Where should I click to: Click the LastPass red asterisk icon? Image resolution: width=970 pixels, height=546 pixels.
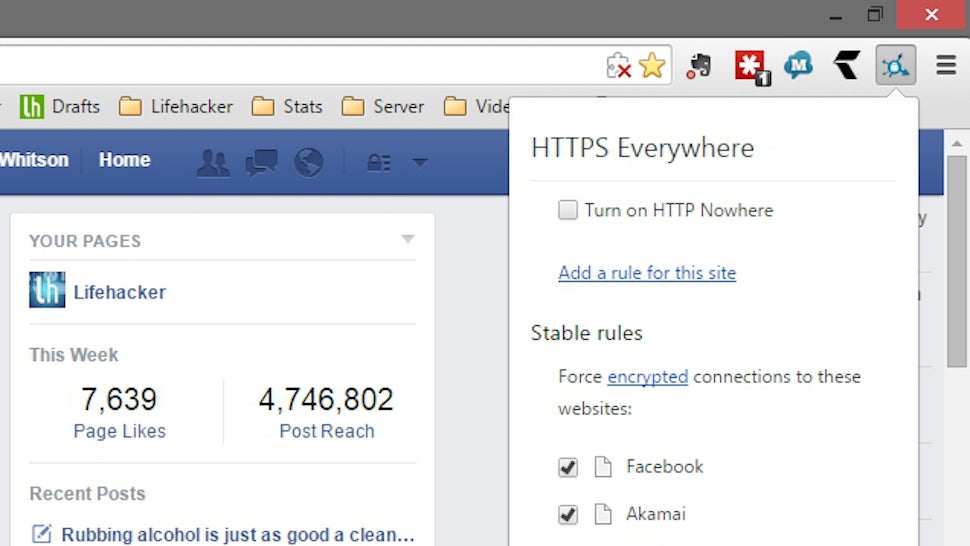[751, 67]
